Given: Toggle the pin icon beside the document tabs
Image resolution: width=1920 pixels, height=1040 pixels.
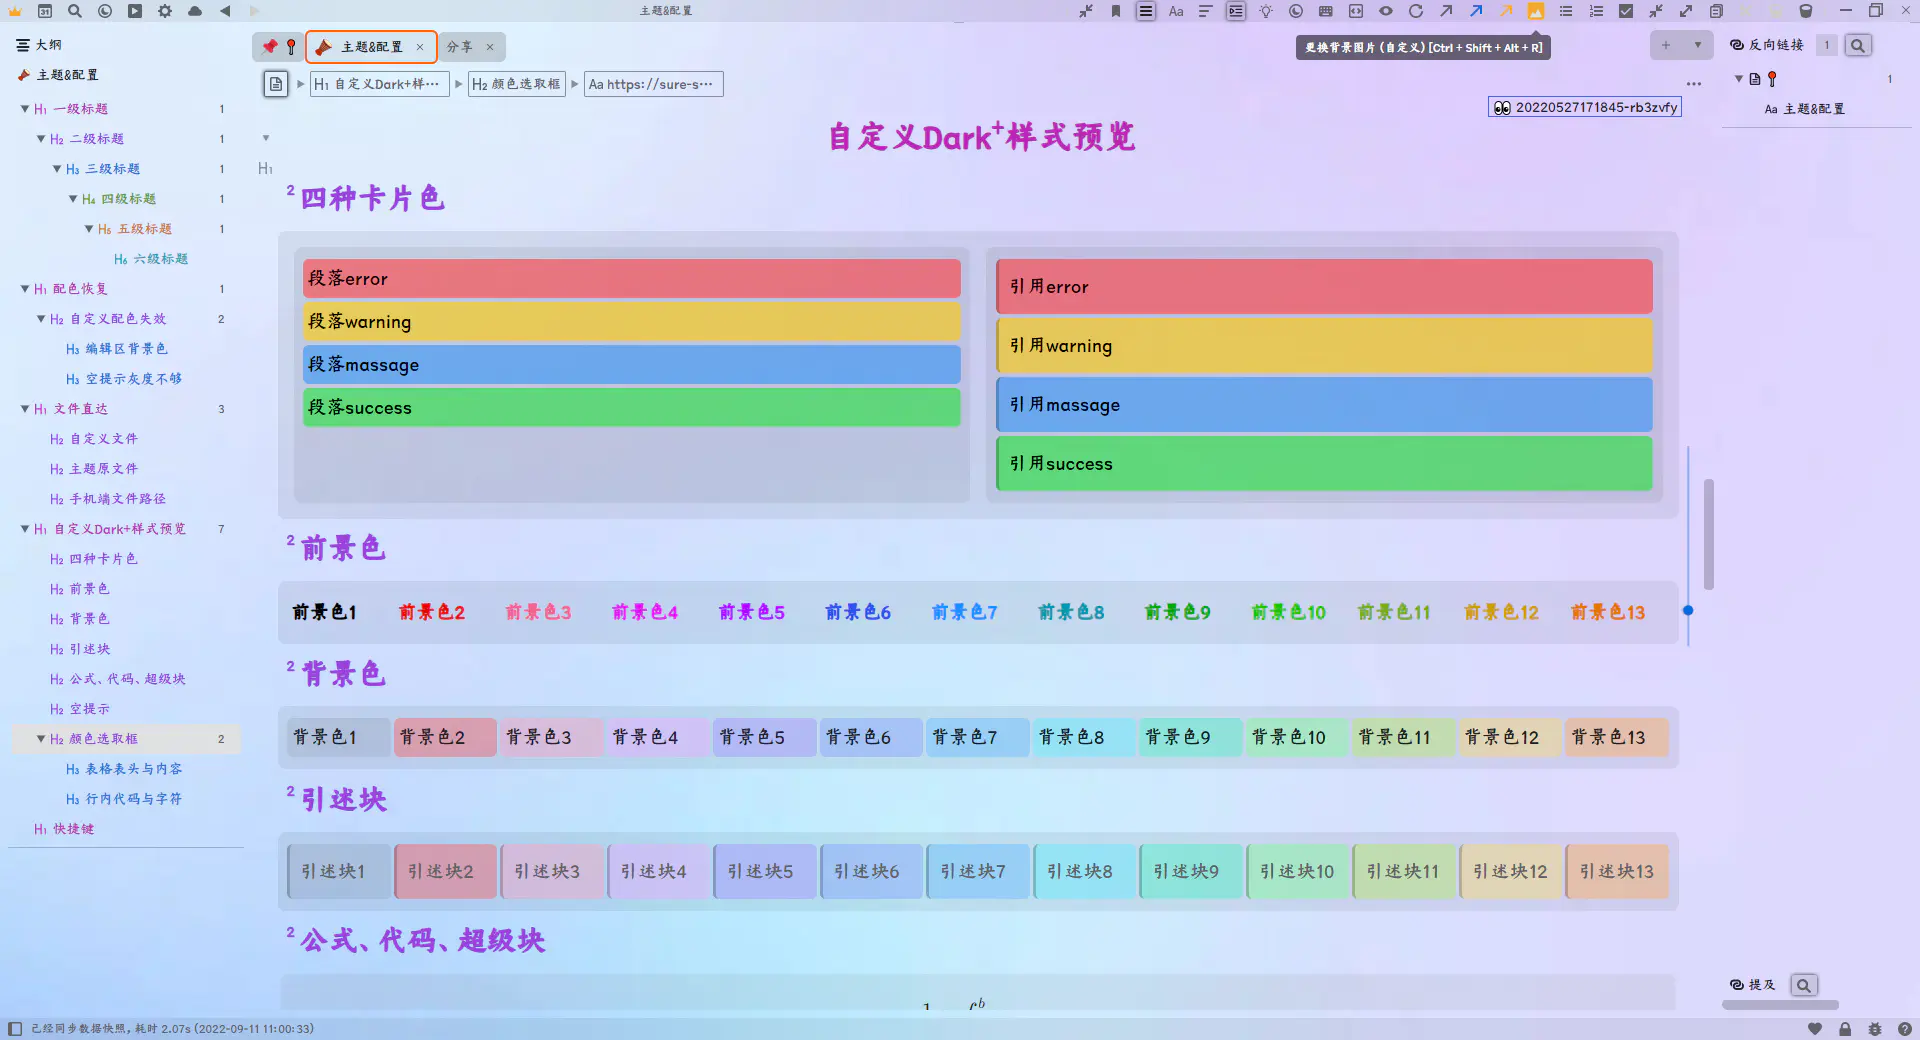Looking at the screenshot, I should tap(270, 46).
